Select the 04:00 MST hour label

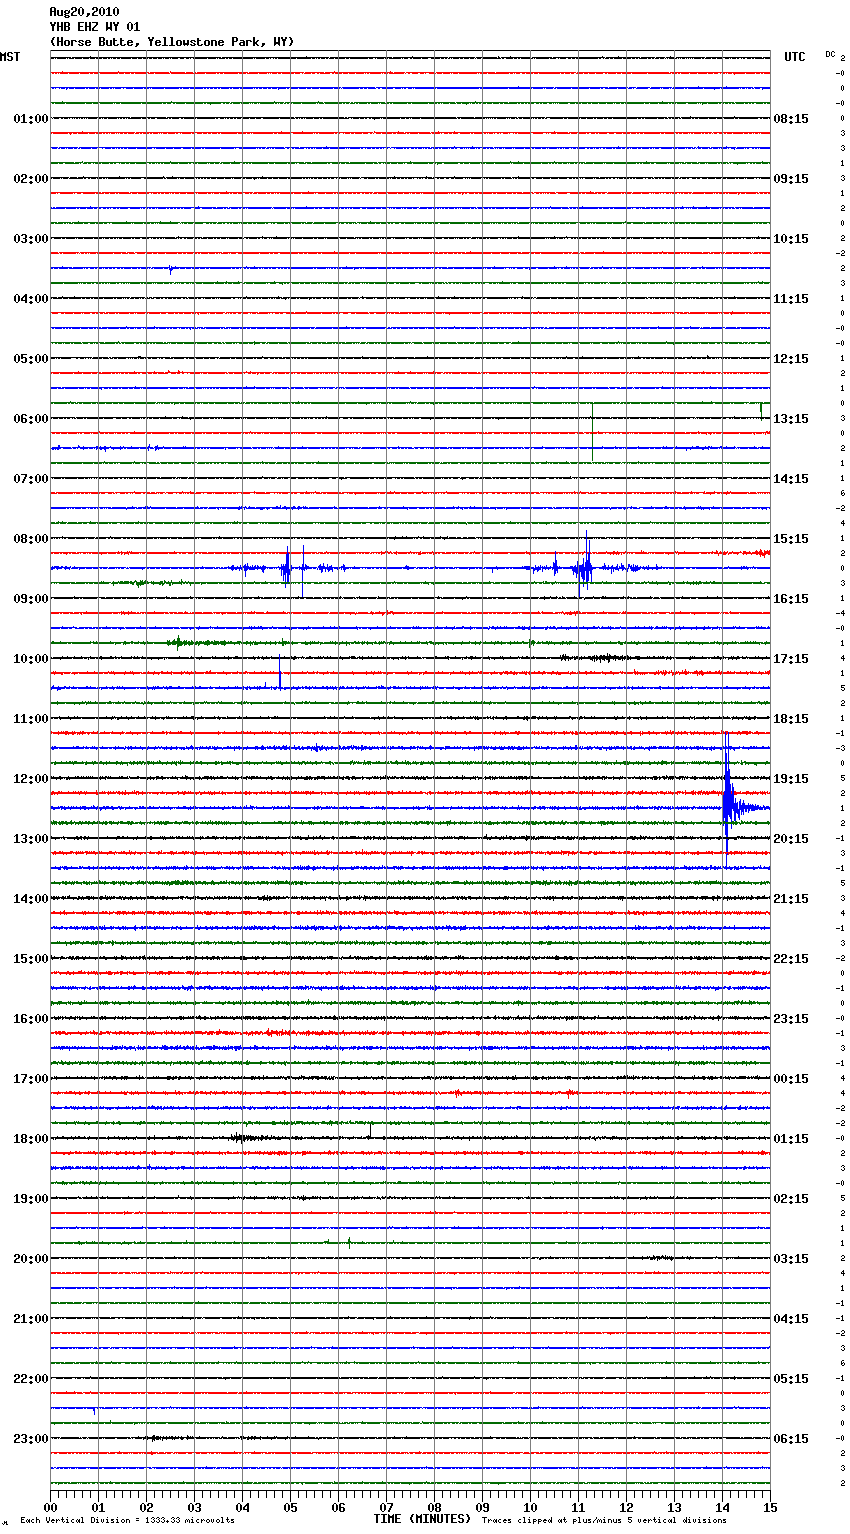tap(31, 299)
